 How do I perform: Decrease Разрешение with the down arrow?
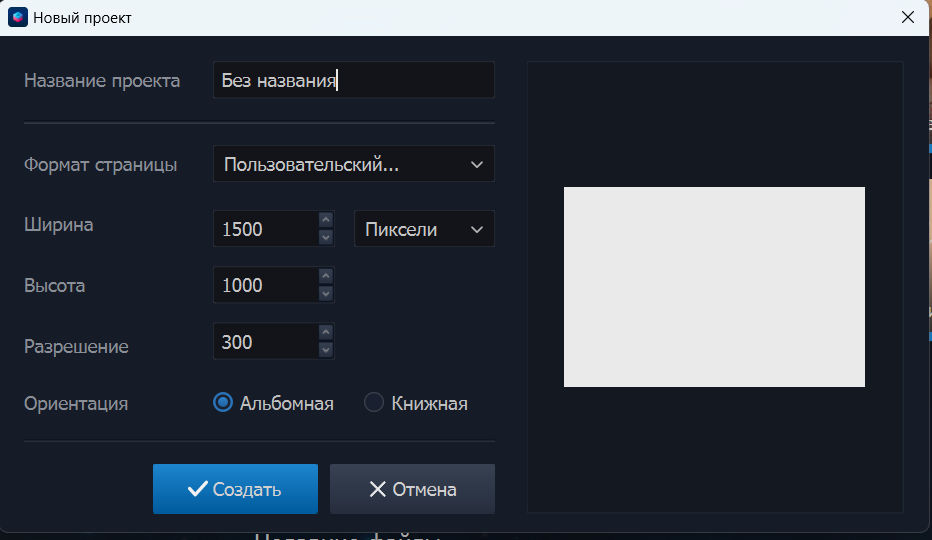click(x=326, y=350)
